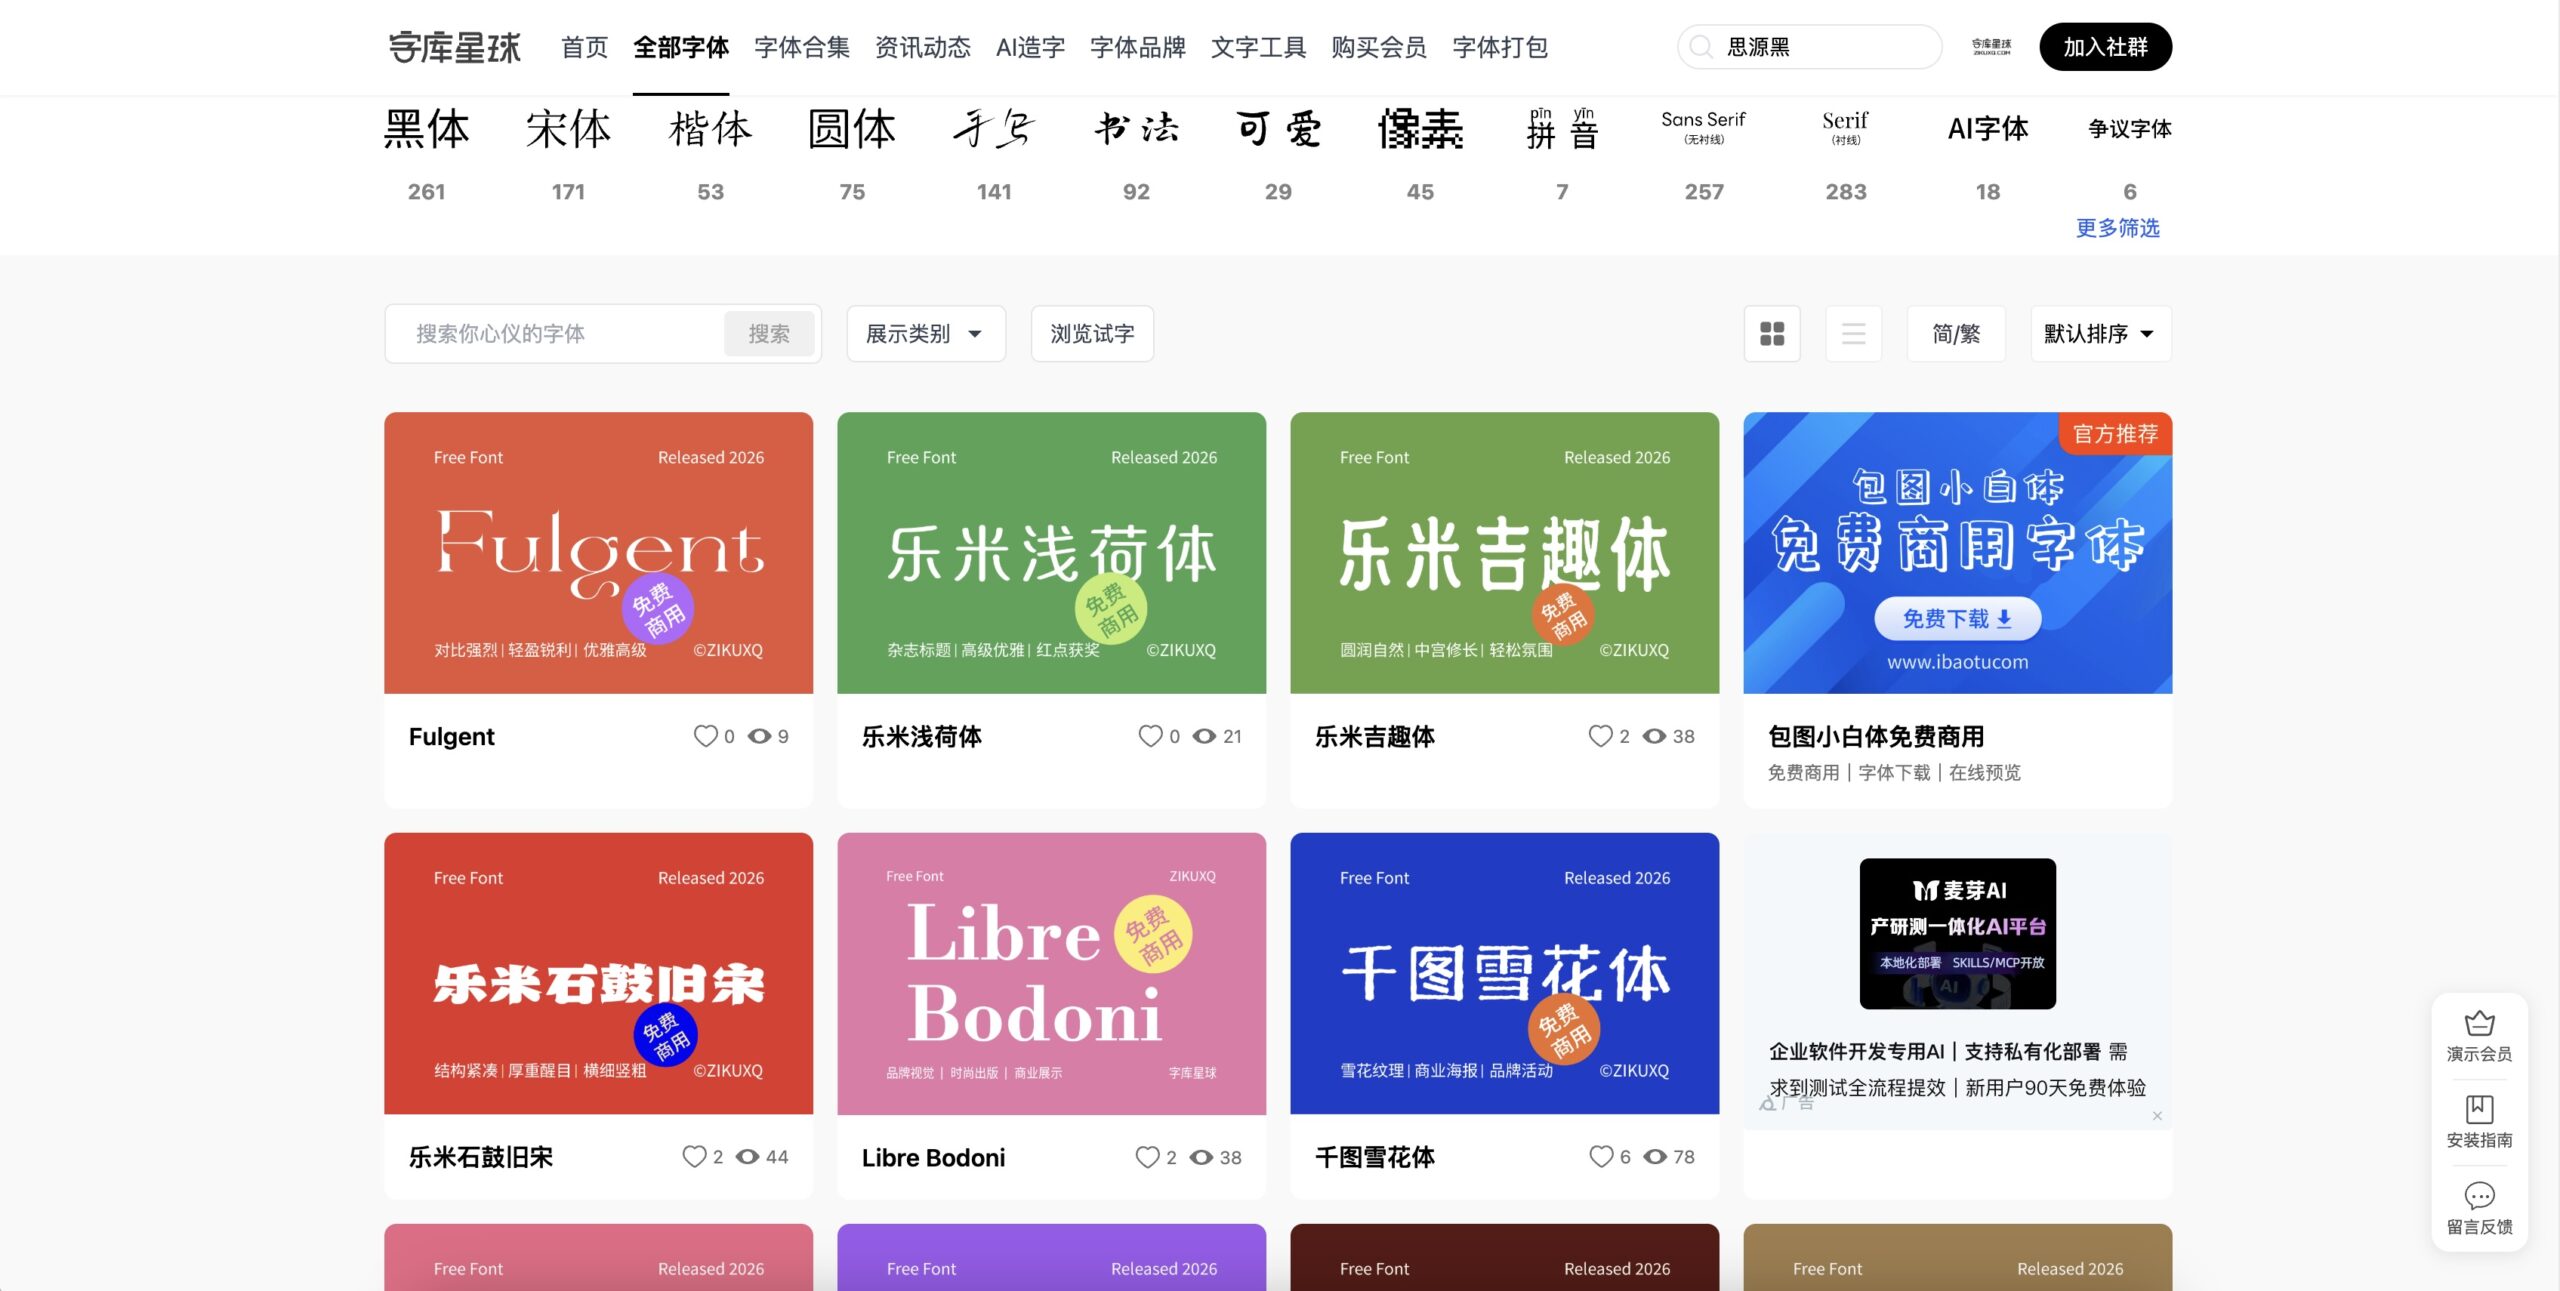Click the 字库星球 site logo
Image resolution: width=2560 pixels, height=1291 pixels.
point(455,47)
